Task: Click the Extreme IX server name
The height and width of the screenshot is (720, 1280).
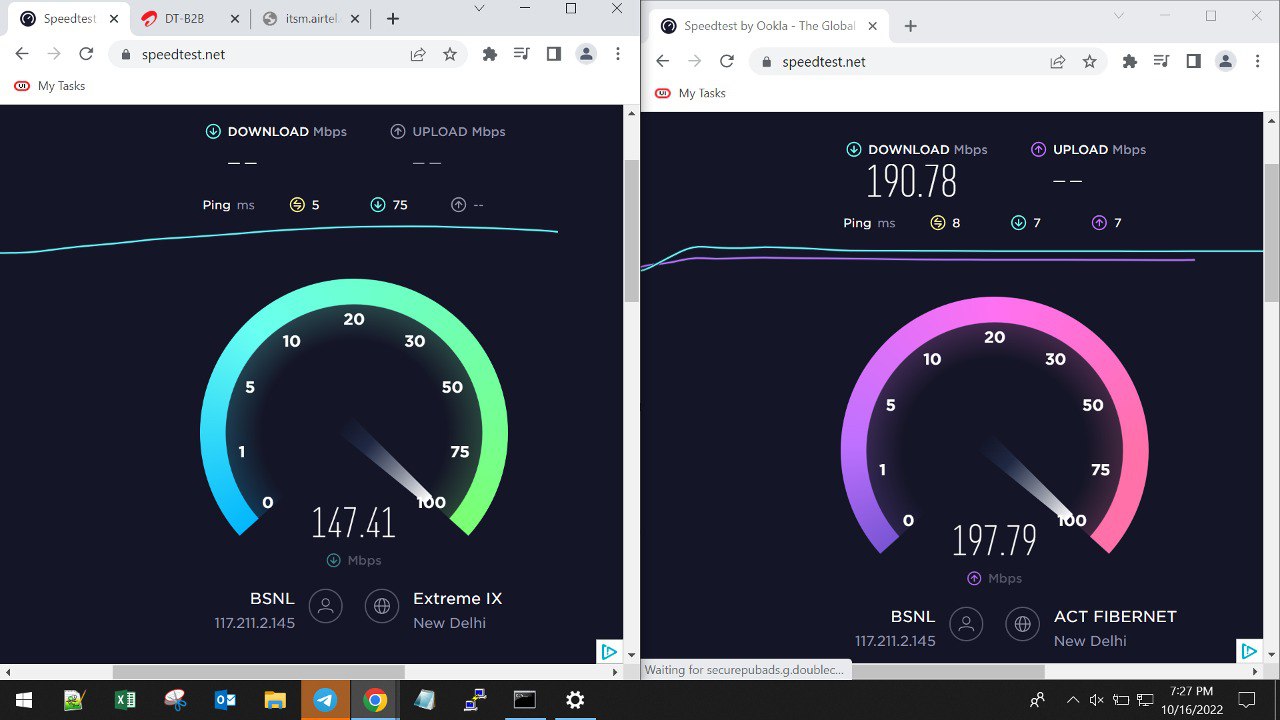Action: pyautogui.click(x=457, y=599)
